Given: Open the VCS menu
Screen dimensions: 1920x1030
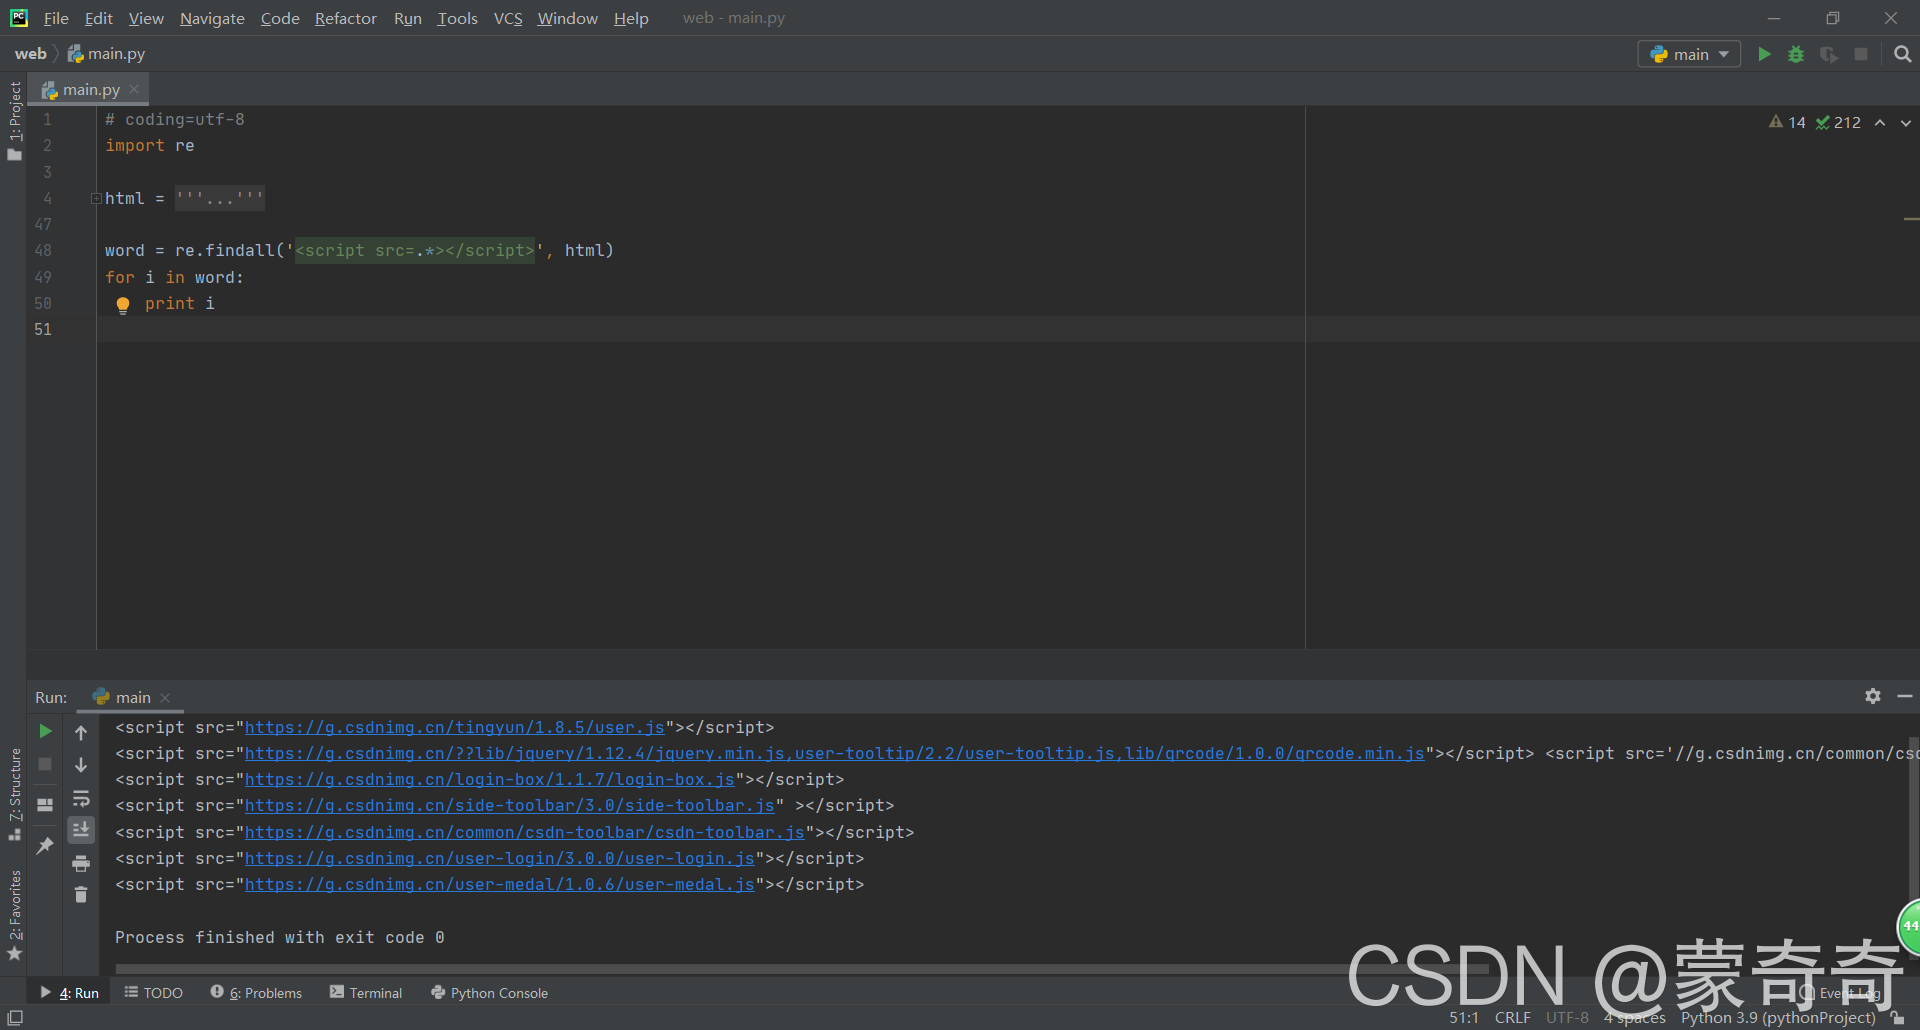Looking at the screenshot, I should 508,18.
